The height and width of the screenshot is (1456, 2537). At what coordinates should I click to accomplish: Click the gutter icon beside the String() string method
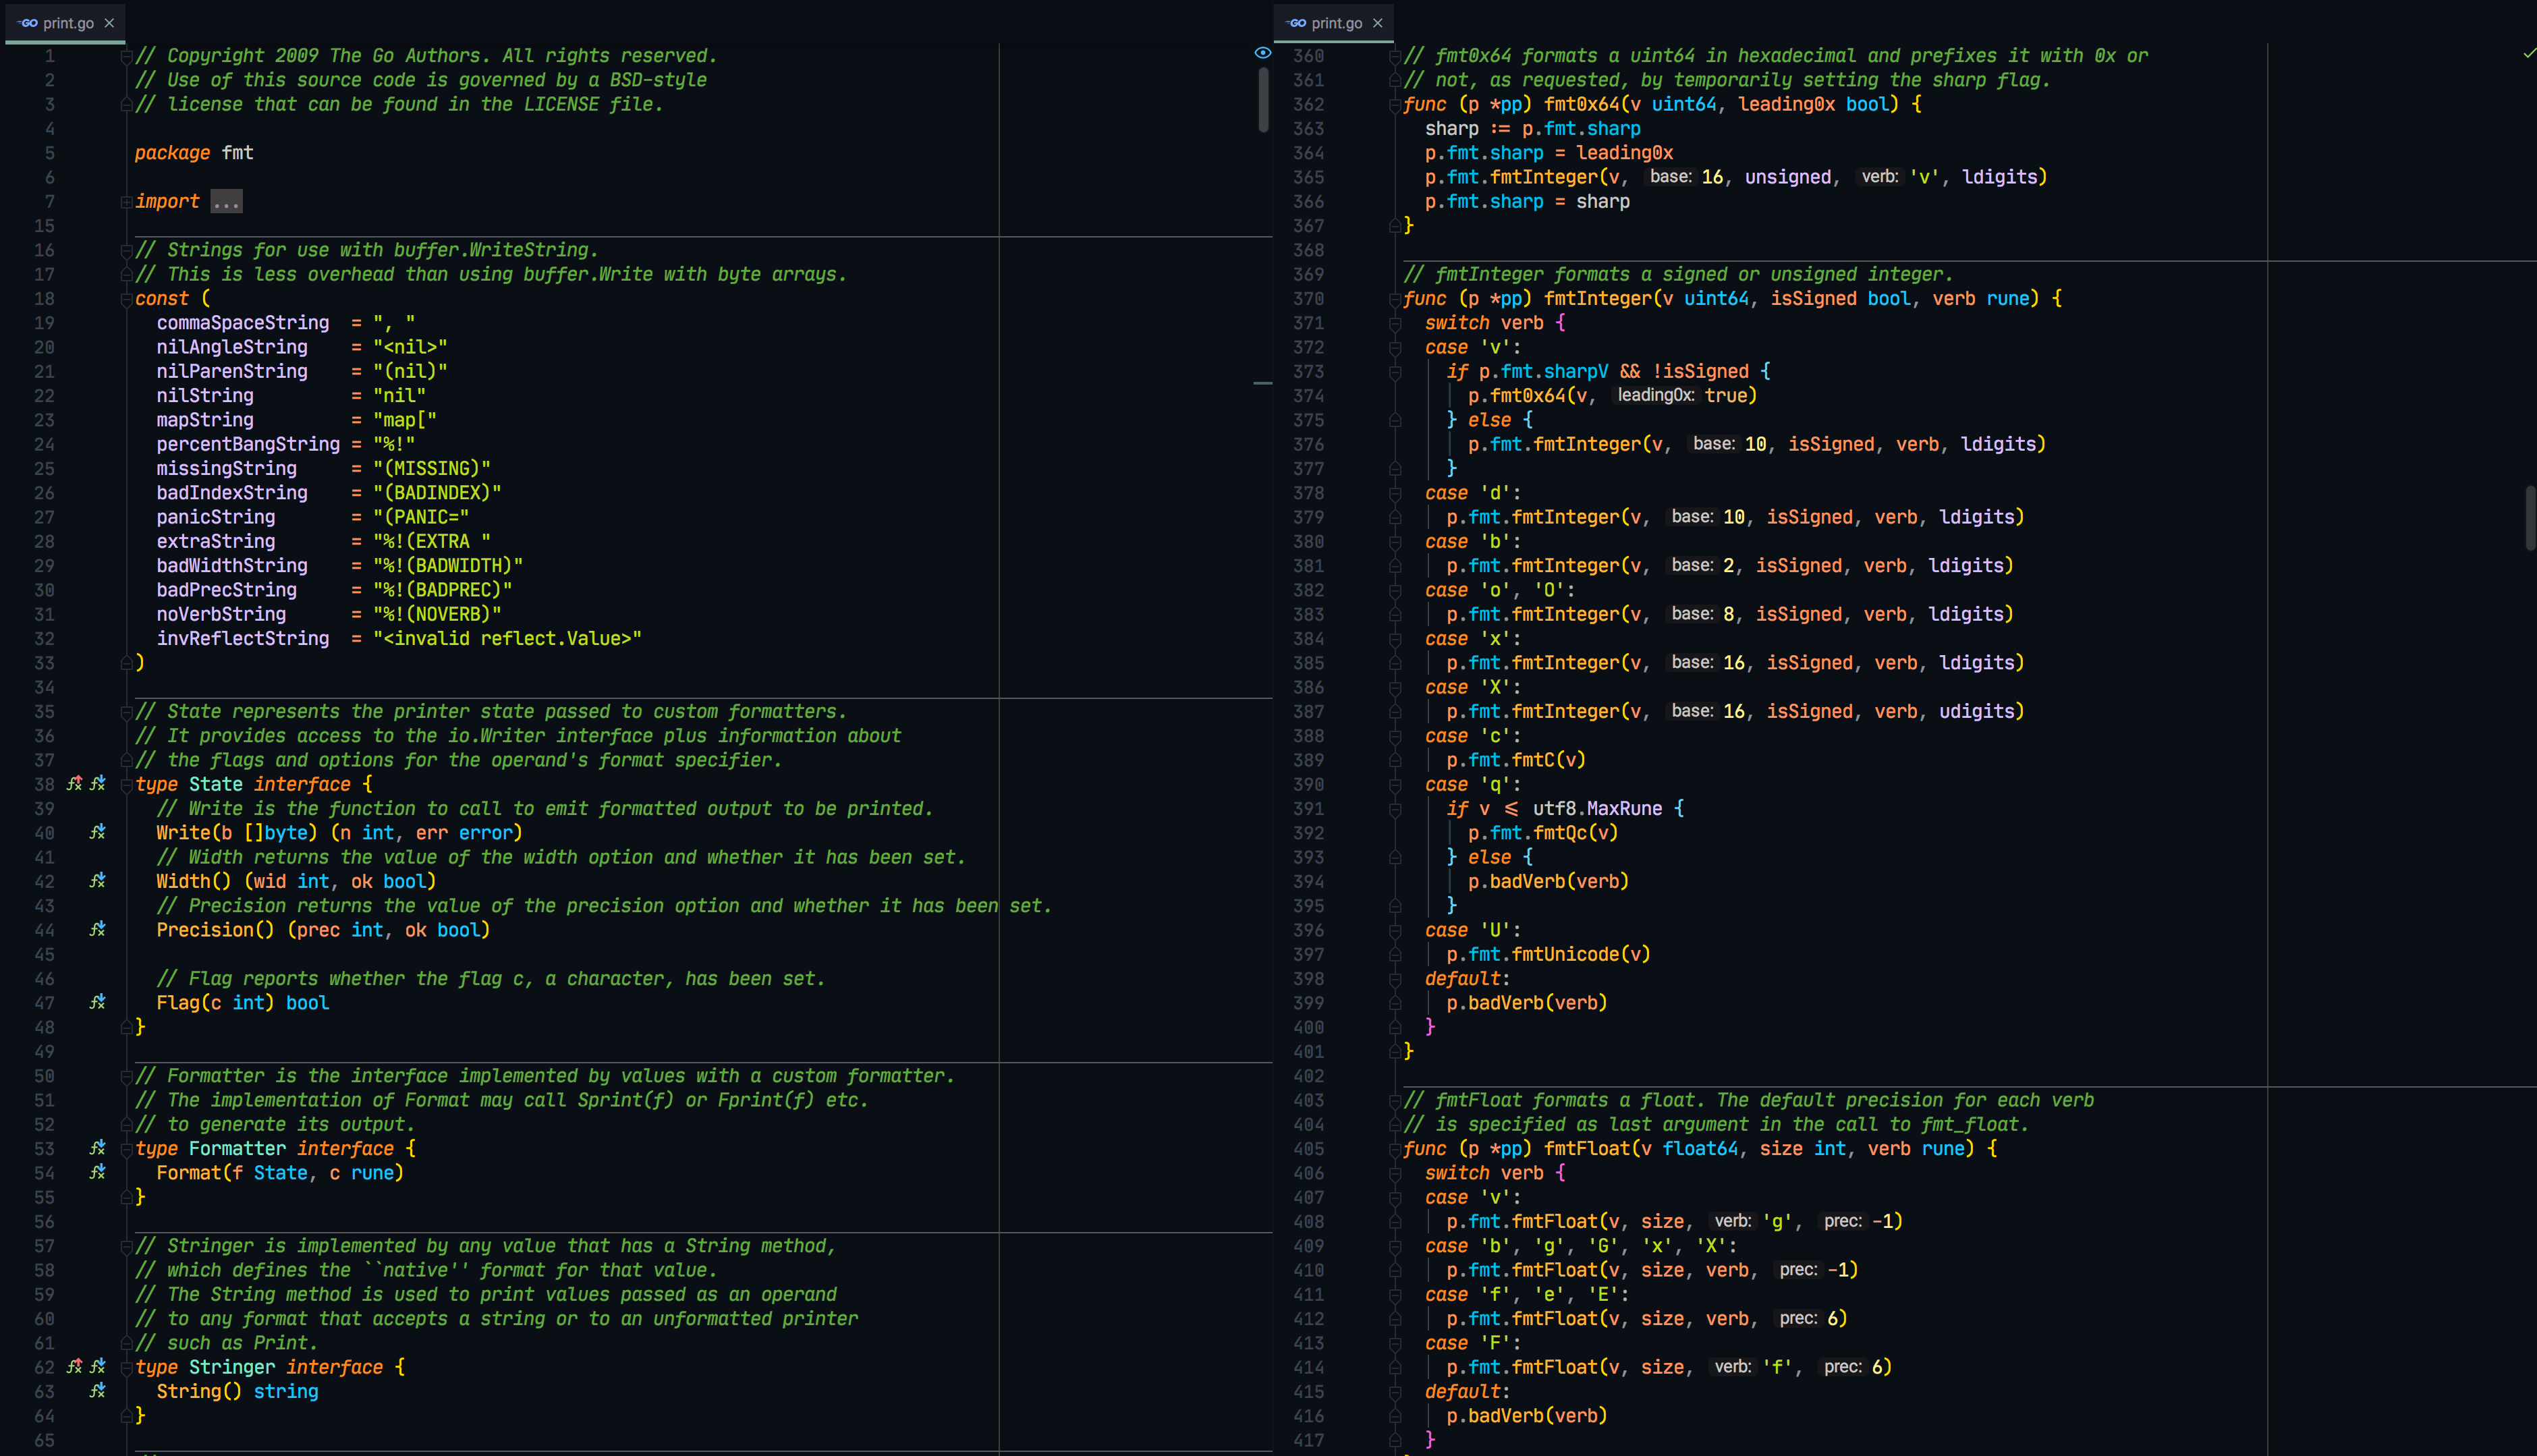(97, 1391)
